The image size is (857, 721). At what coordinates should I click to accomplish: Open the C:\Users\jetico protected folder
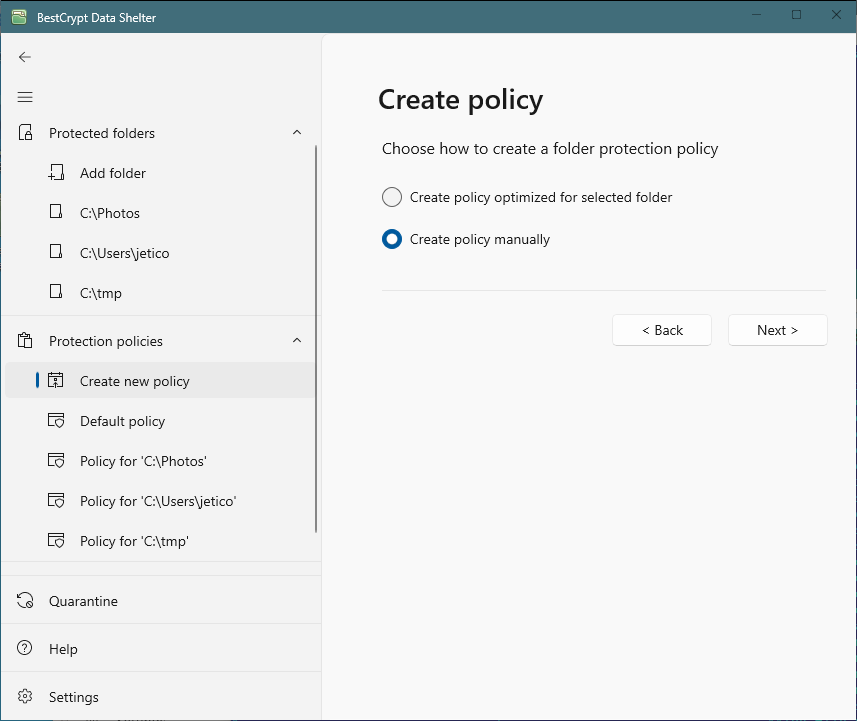click(160, 253)
